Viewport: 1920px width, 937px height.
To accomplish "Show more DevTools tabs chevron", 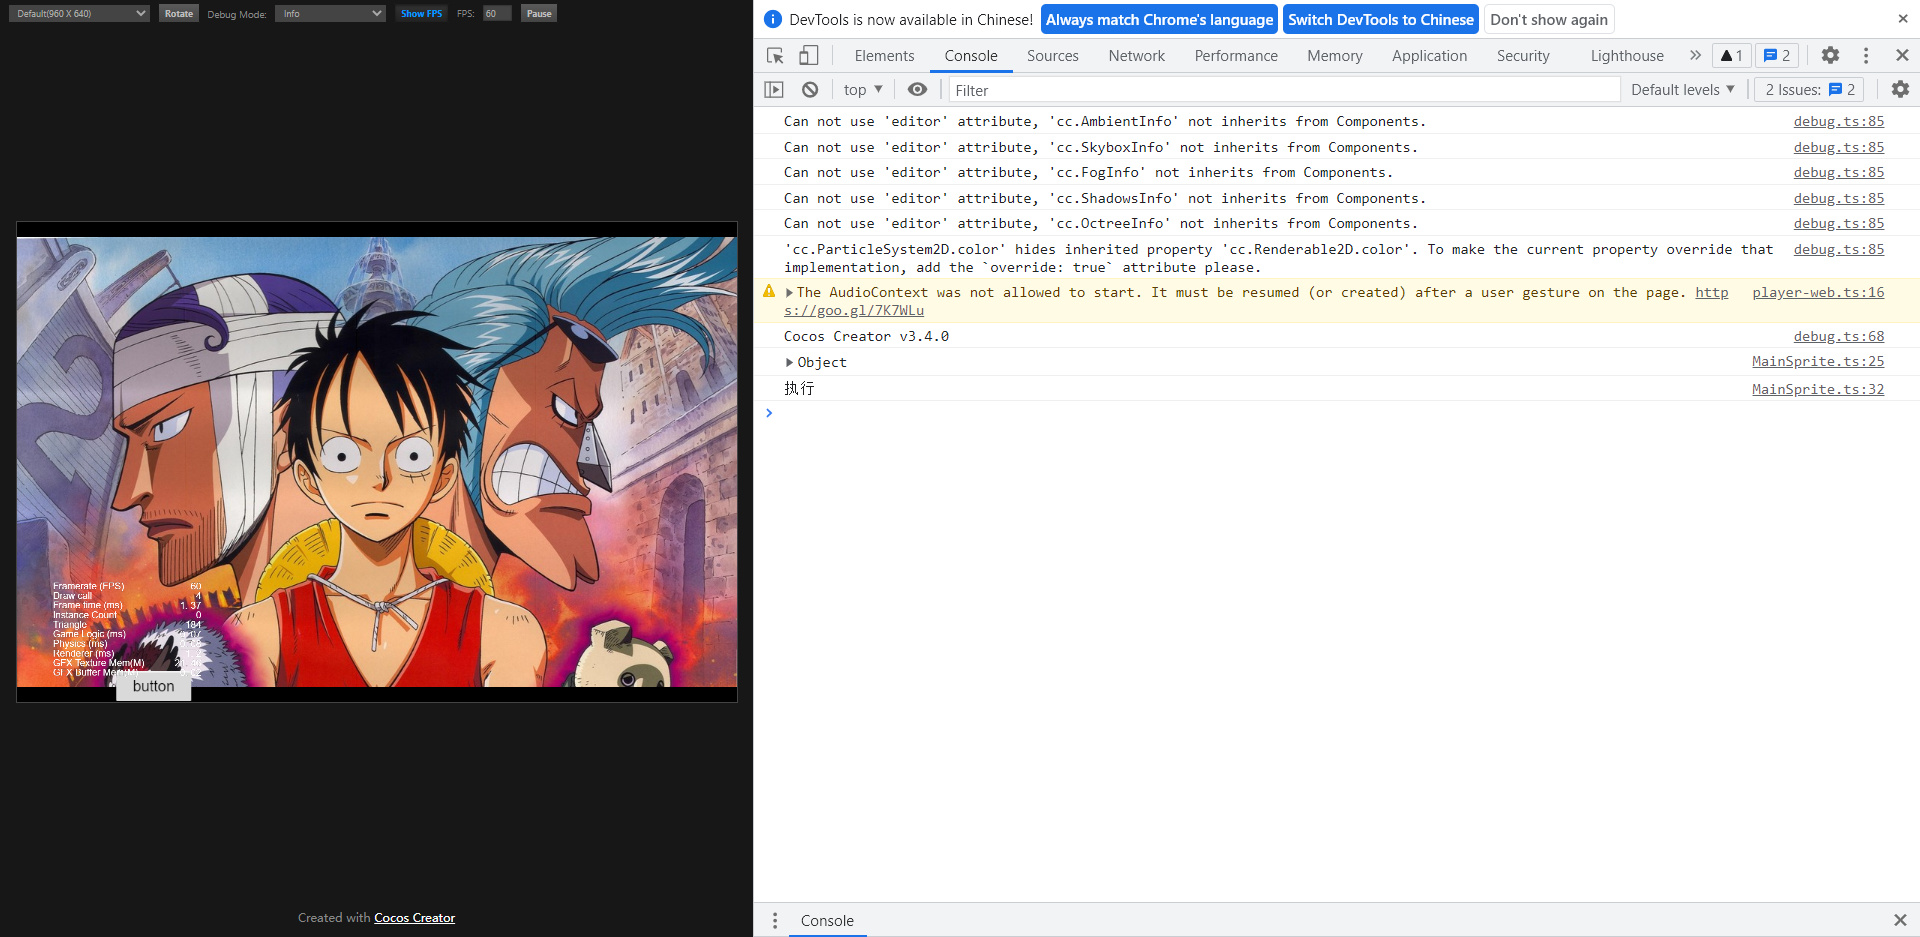I will point(1695,56).
